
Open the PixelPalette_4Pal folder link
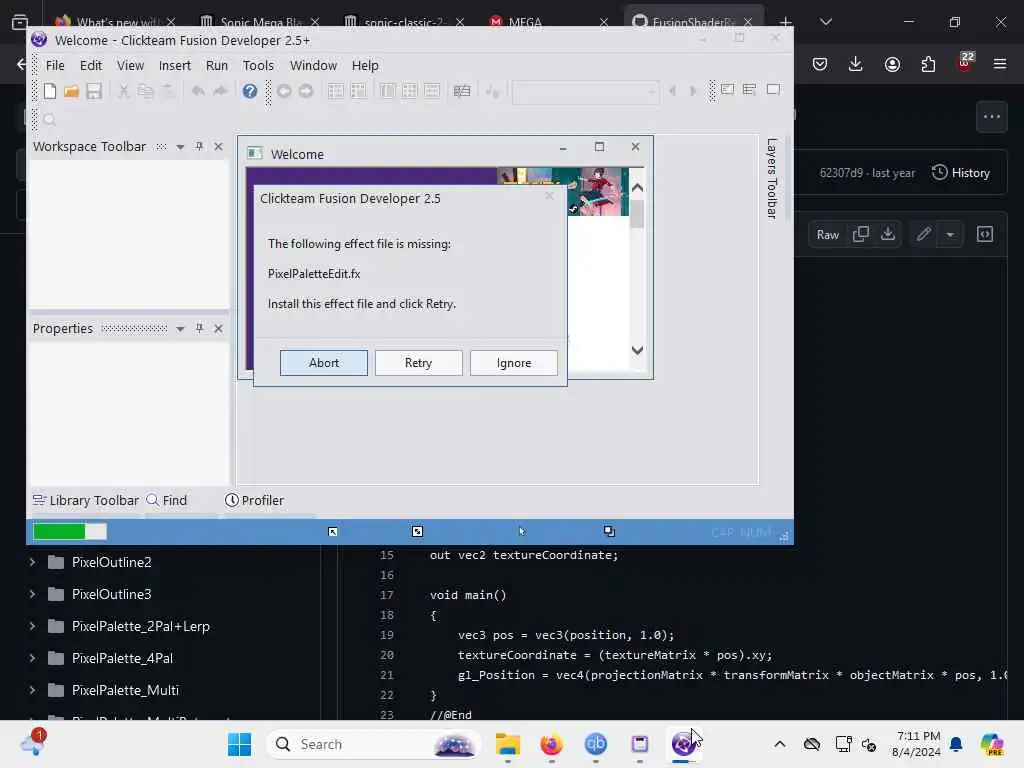point(122,658)
